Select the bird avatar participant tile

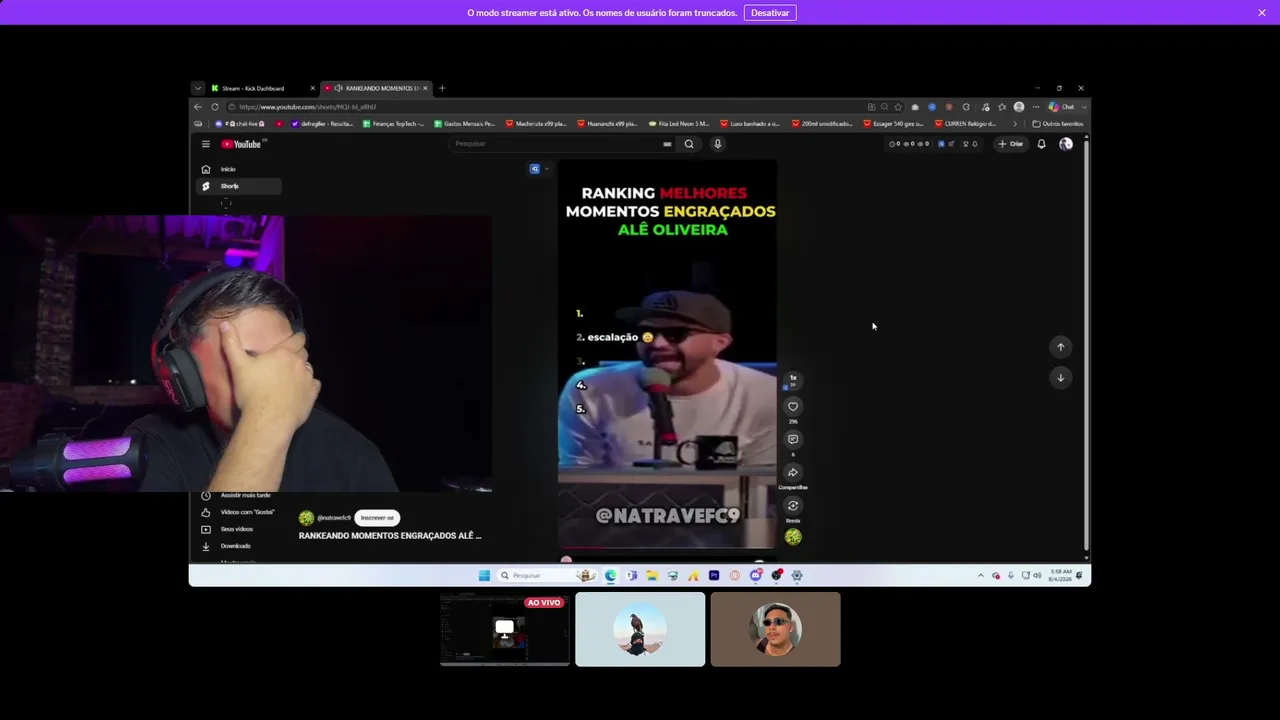[640, 629]
